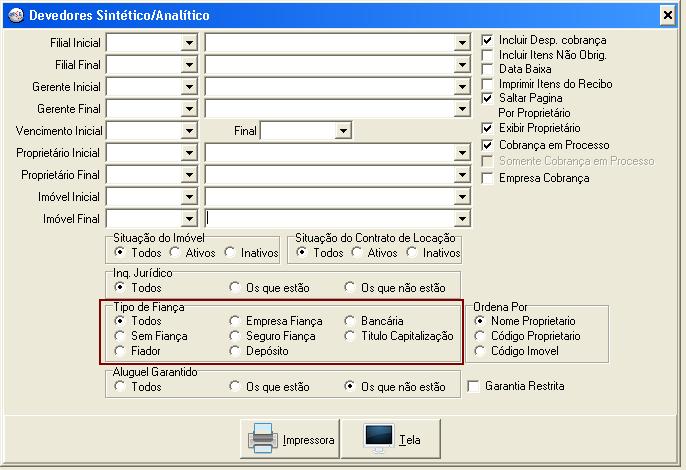
Task: Select Inativos under Situação do Contrato de Locação
Action: pos(412,253)
